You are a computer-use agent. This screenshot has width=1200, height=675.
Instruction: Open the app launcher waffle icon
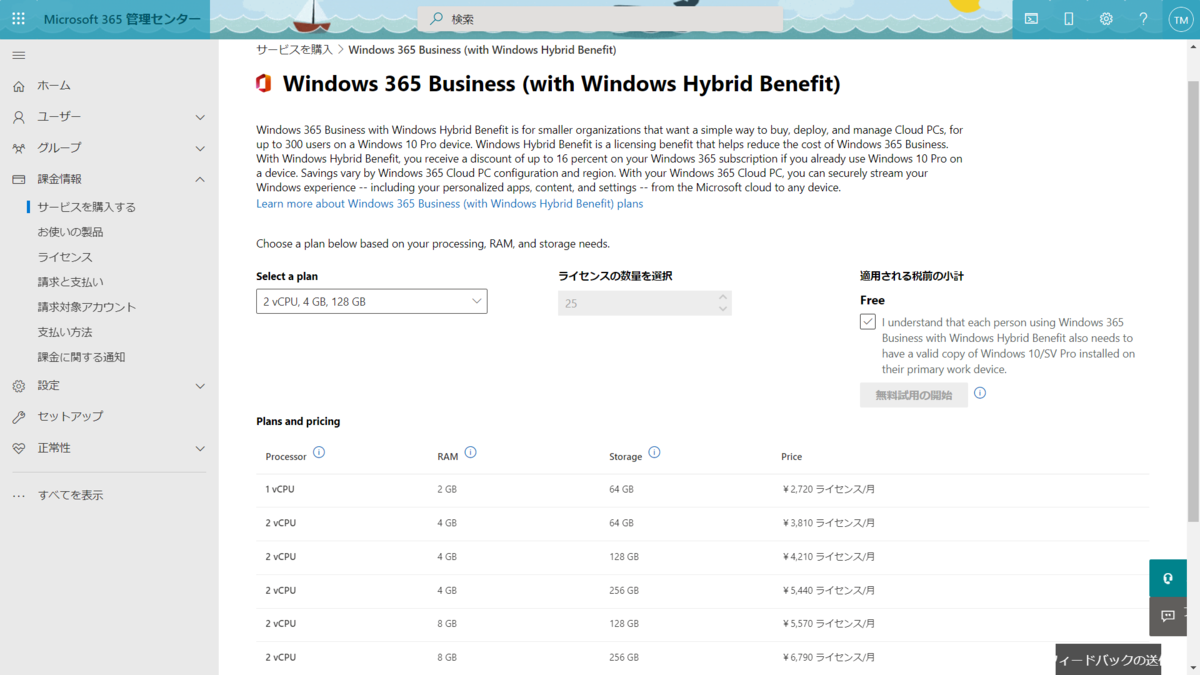[x=18, y=19]
